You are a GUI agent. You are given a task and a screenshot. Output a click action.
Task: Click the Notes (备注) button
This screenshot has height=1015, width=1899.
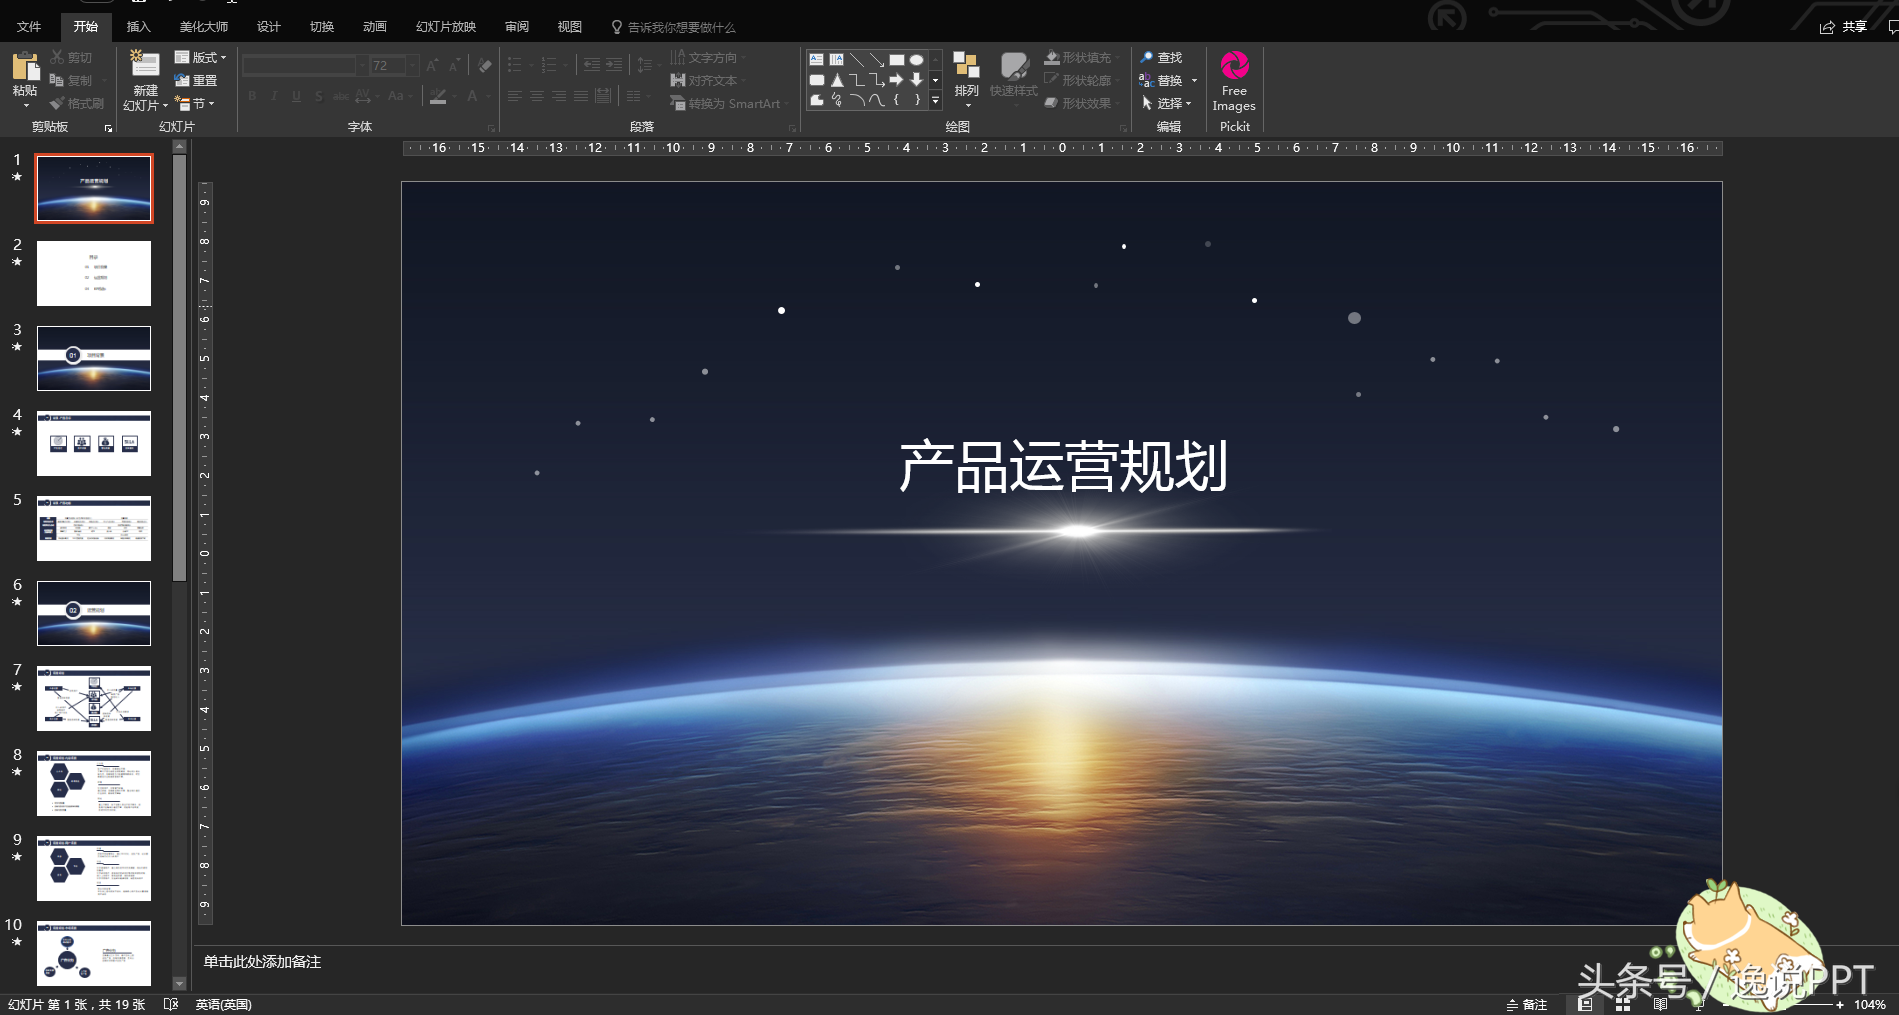(1527, 1005)
